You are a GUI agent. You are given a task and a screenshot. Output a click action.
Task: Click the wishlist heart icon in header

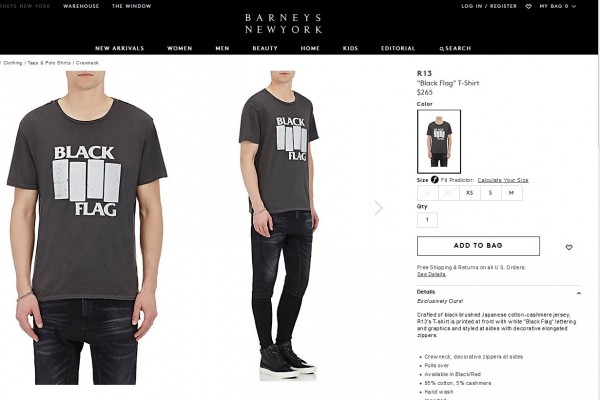tap(528, 7)
